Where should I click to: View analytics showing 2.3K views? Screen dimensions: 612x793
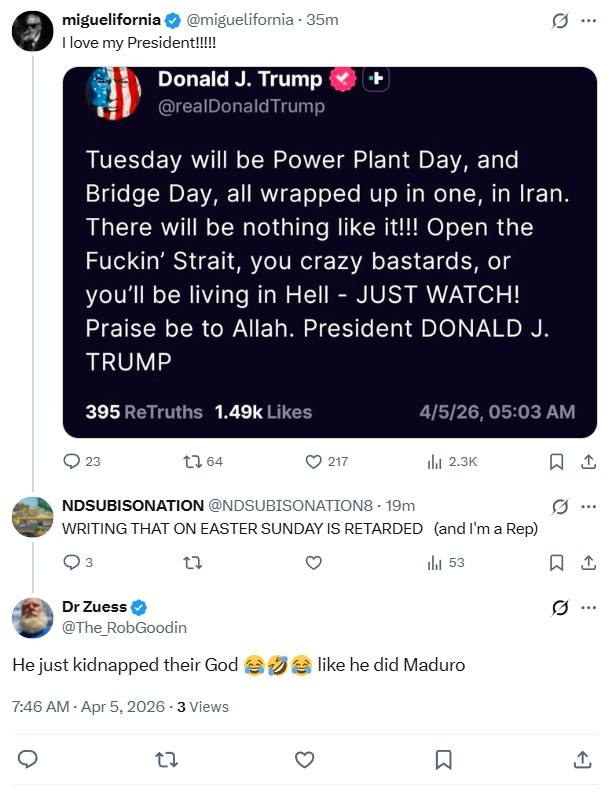(452, 461)
